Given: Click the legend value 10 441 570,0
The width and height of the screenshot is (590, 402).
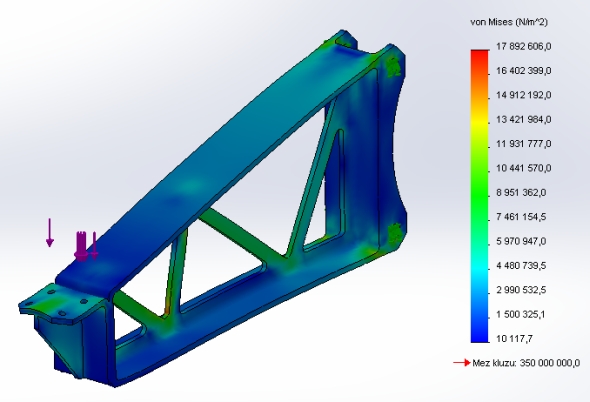Looking at the screenshot, I should point(524,168).
